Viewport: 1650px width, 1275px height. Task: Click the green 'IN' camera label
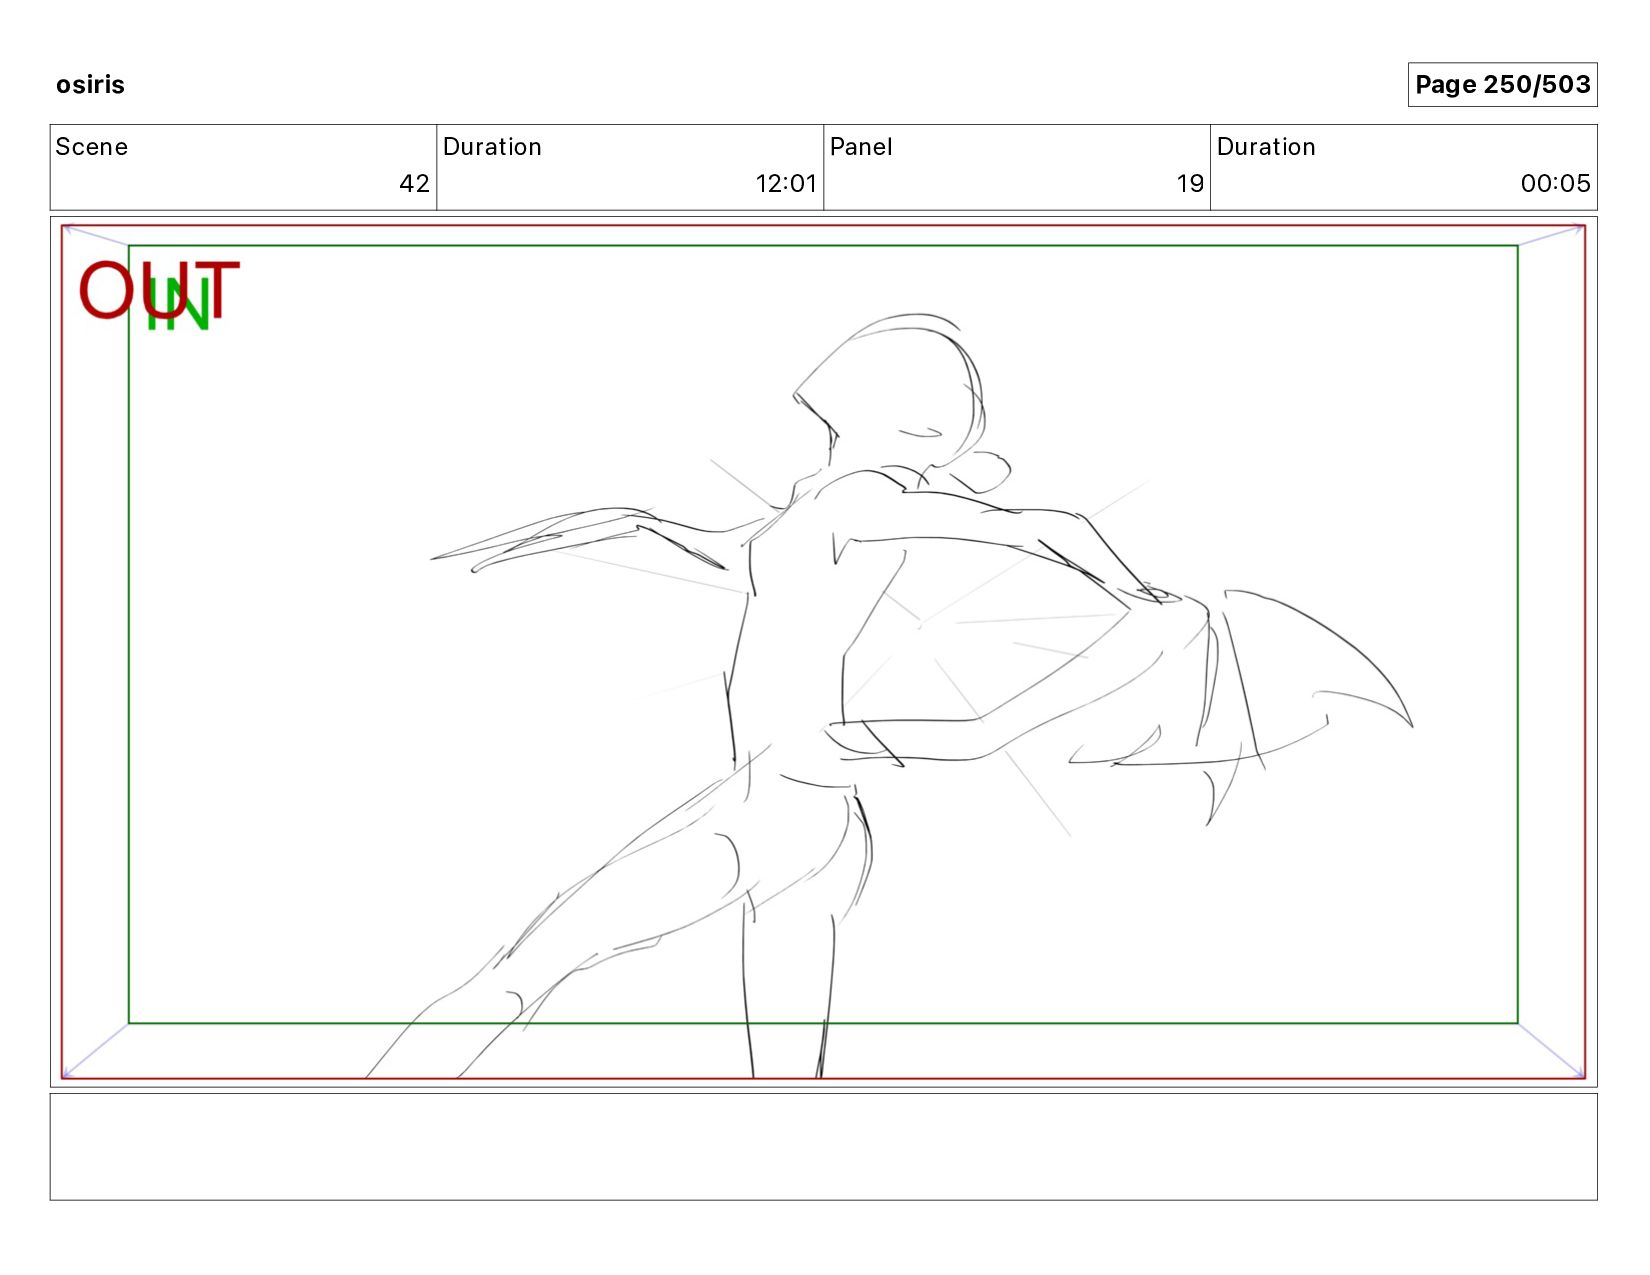click(x=178, y=304)
